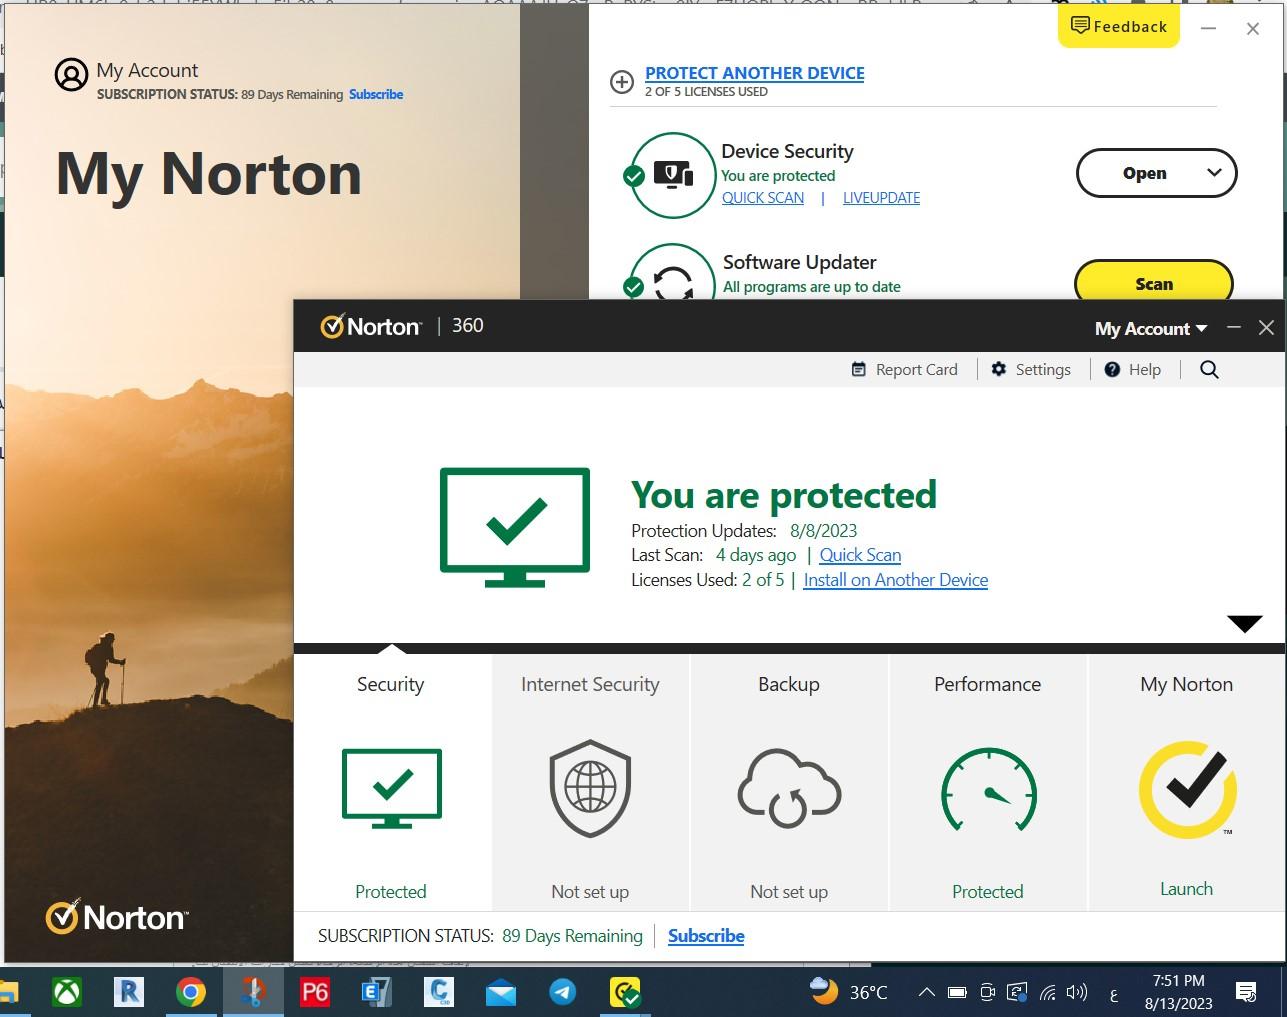
Task: Click the Performance gauge icon
Action: [988, 788]
